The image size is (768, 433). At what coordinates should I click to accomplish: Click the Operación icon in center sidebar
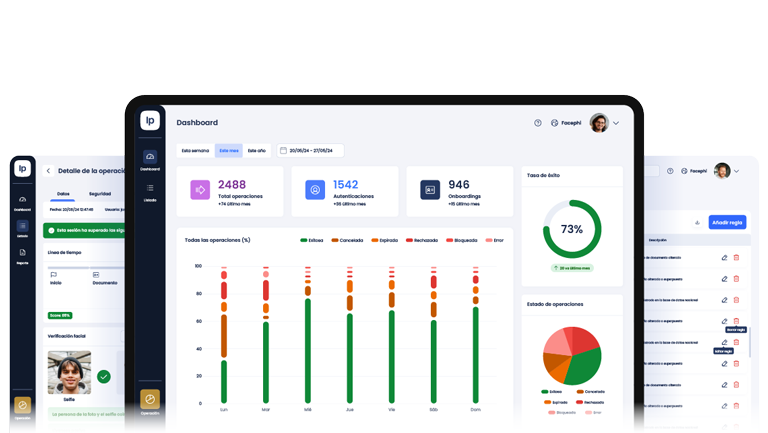pyautogui.click(x=150, y=399)
